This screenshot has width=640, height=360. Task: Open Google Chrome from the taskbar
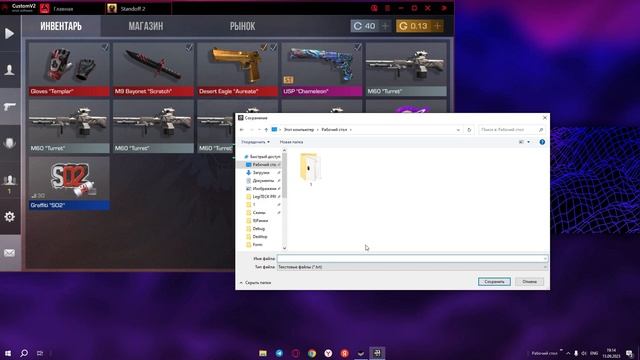312,353
